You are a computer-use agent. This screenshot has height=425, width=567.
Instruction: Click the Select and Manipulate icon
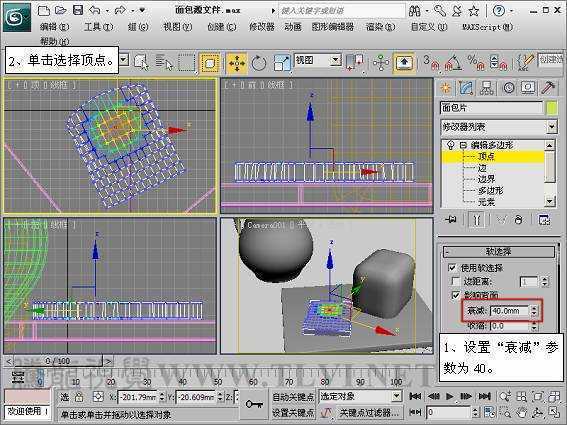pos(380,62)
